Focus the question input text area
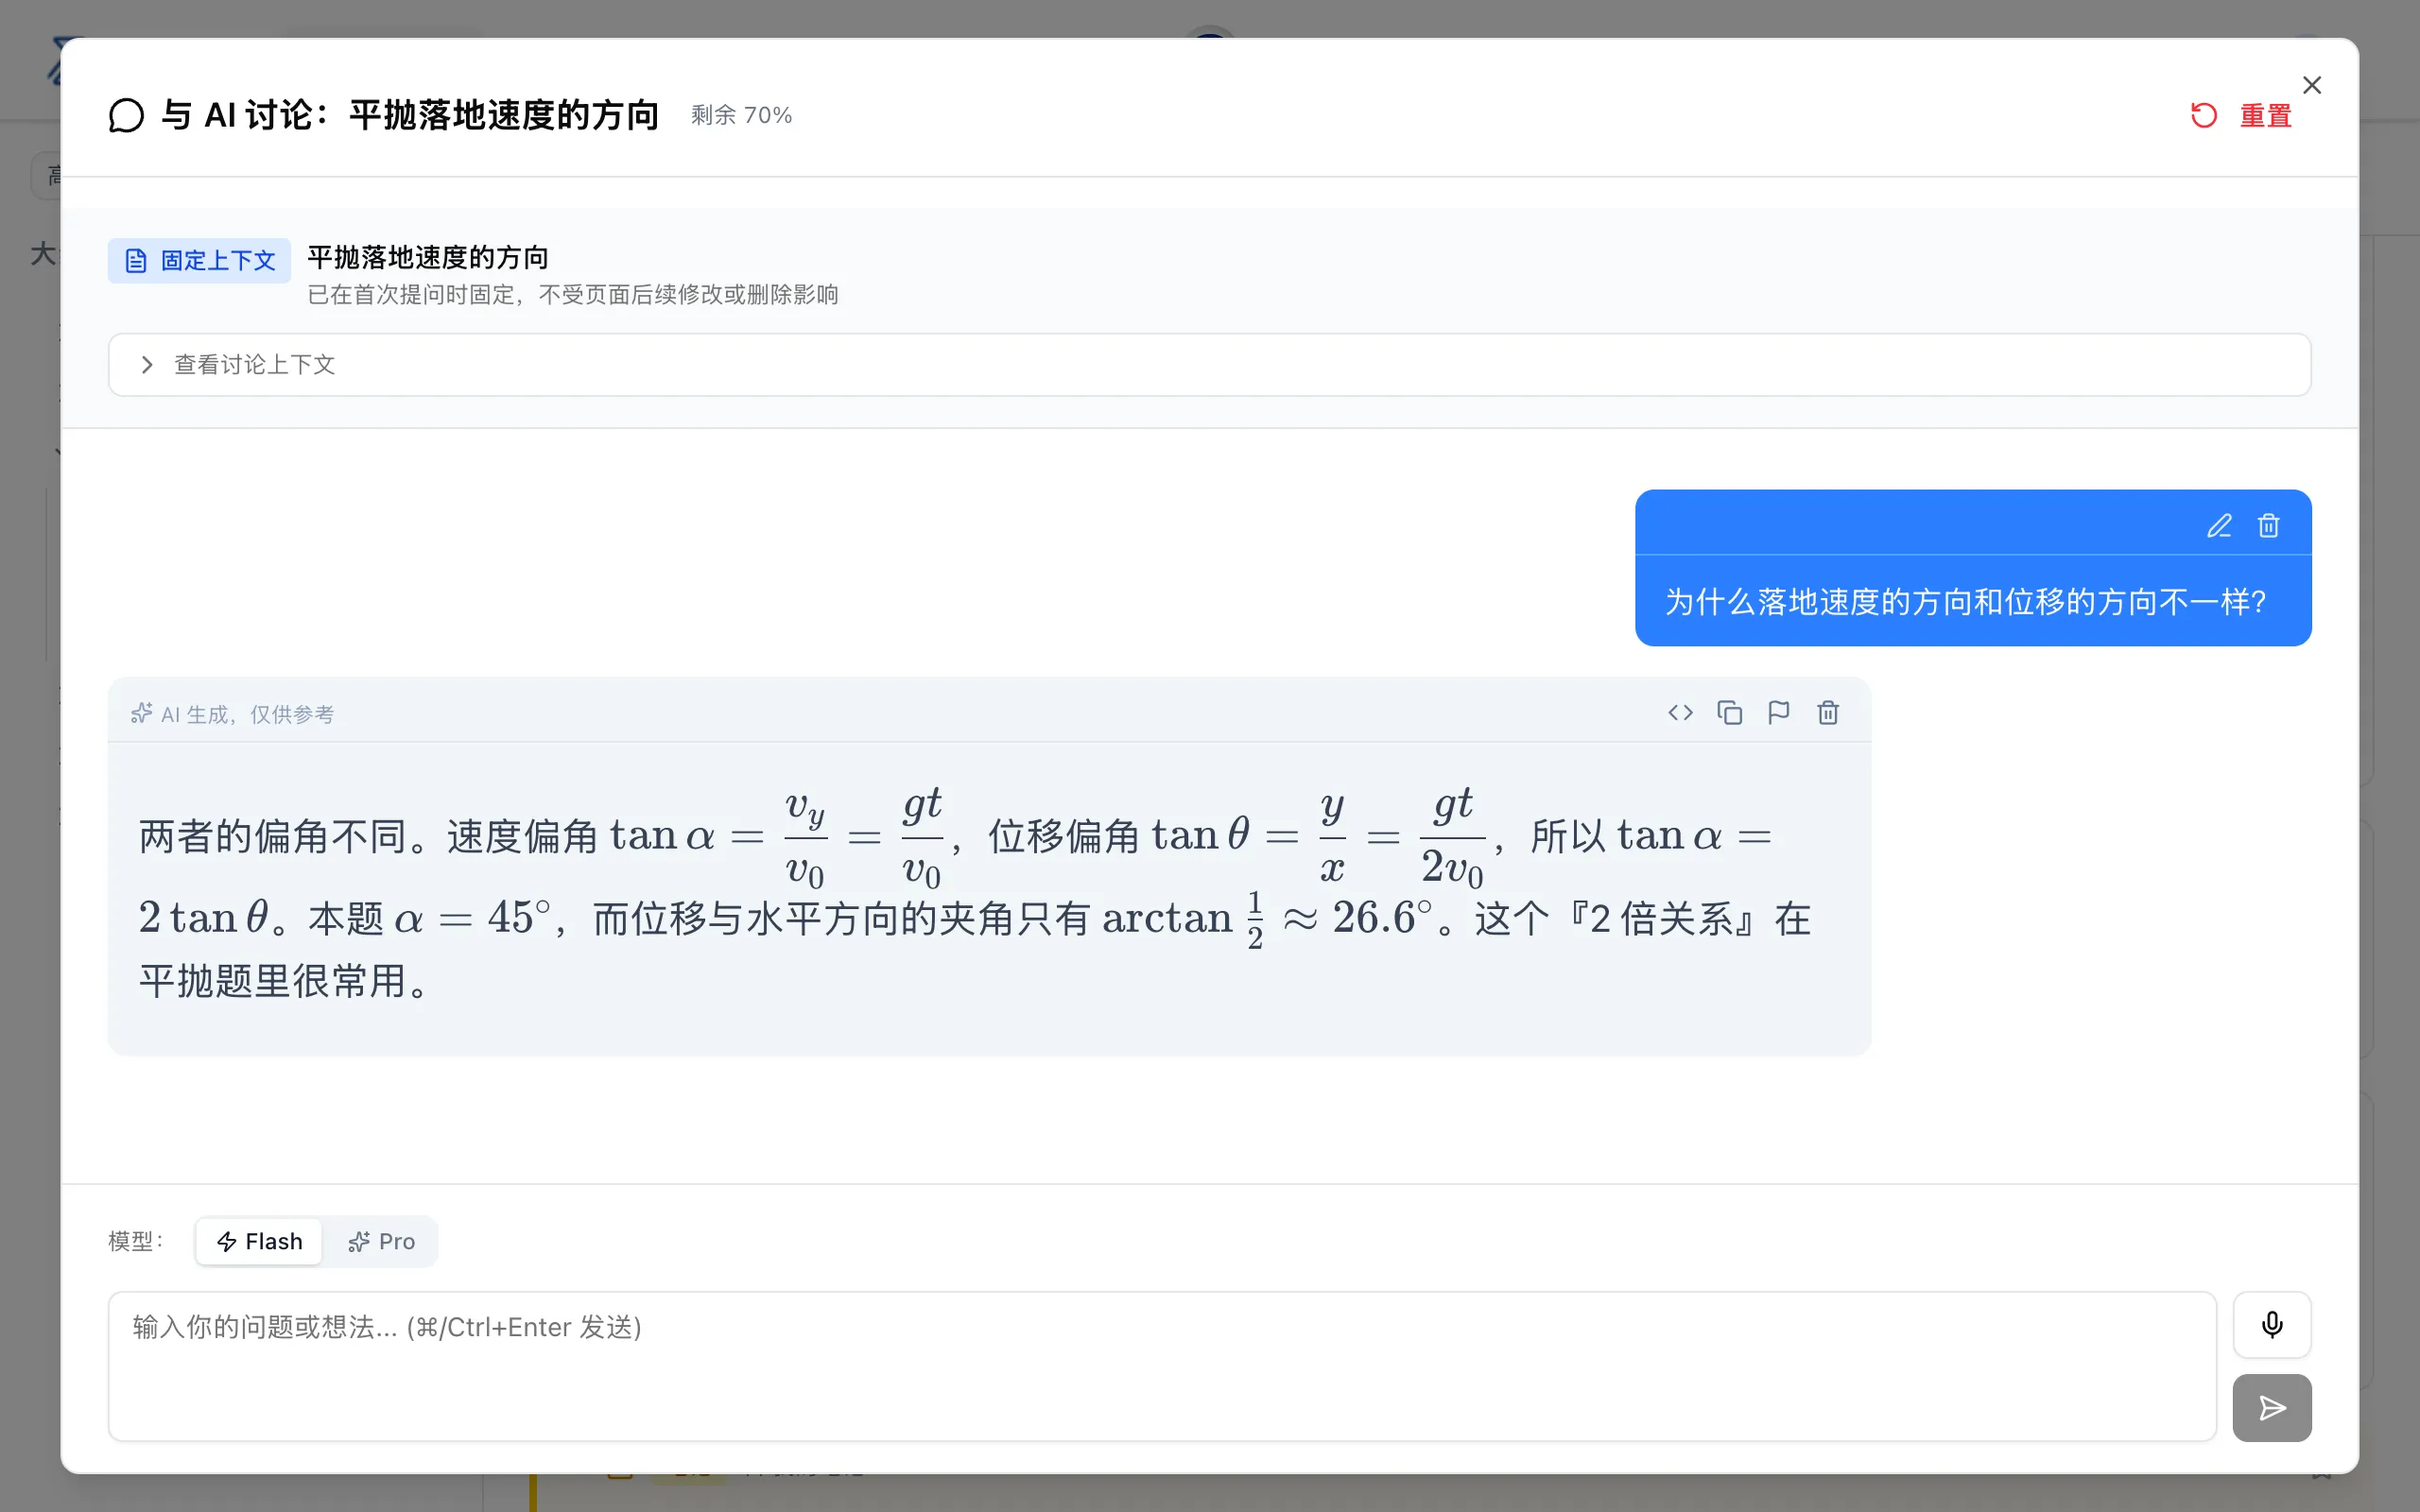This screenshot has height=1512, width=2420. point(1162,1366)
